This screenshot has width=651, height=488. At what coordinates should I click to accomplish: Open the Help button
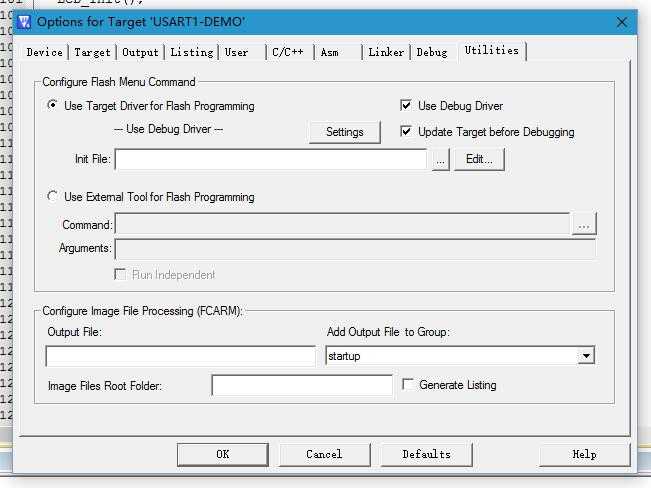(x=585, y=455)
